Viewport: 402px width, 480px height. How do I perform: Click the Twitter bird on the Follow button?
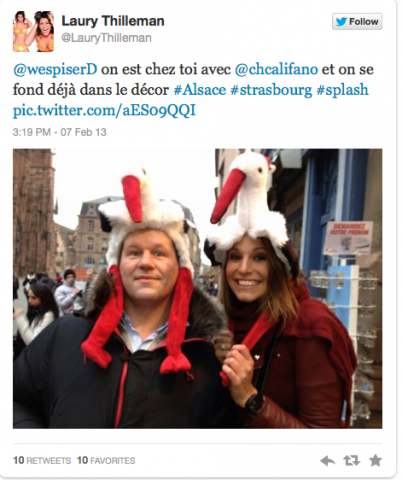(341, 22)
